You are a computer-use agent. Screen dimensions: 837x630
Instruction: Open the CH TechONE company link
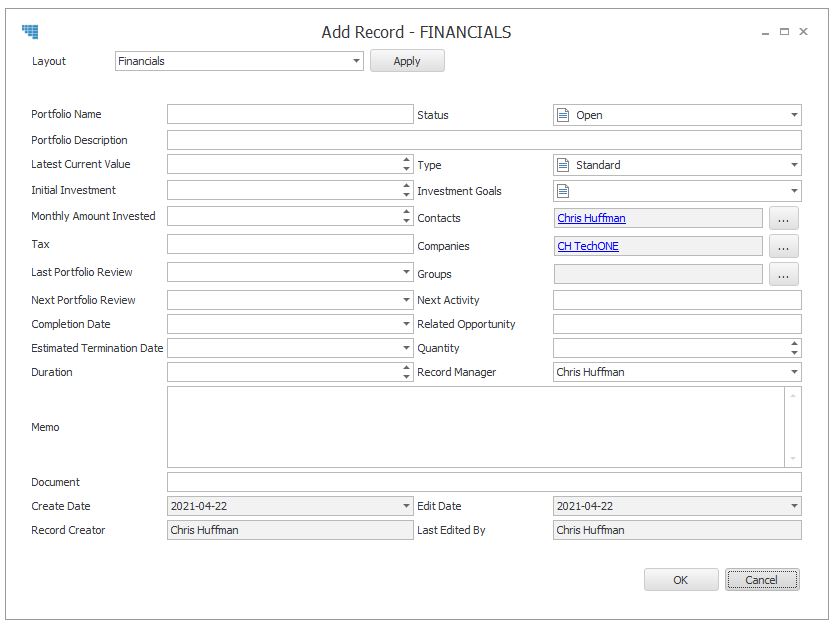[x=588, y=246]
